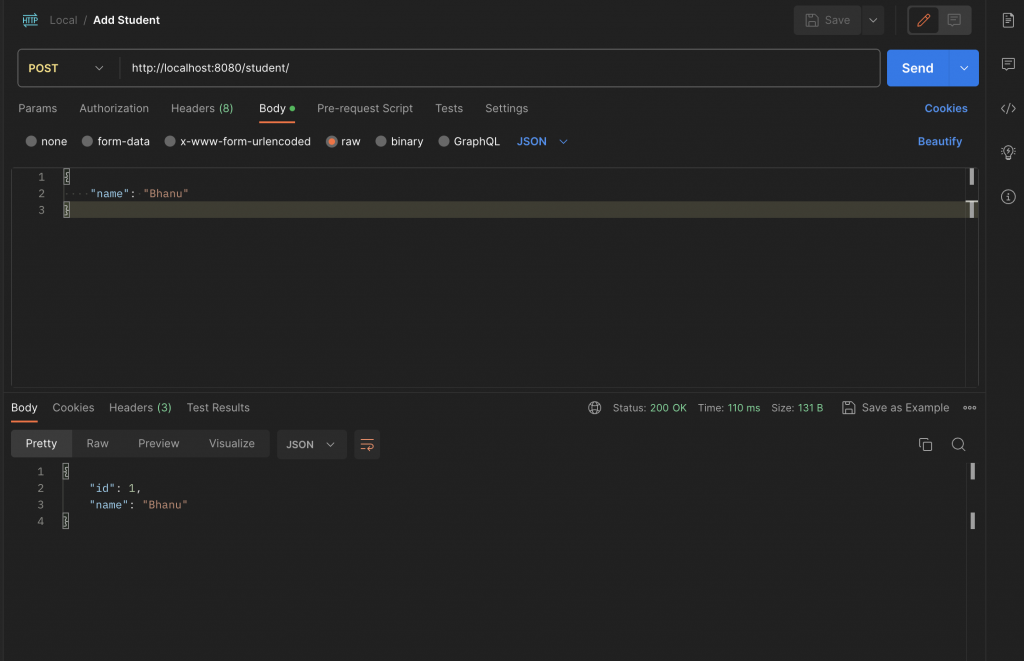Screen dimensions: 1024x661
Task: Click the Local breadcrumb link
Action: point(63,20)
